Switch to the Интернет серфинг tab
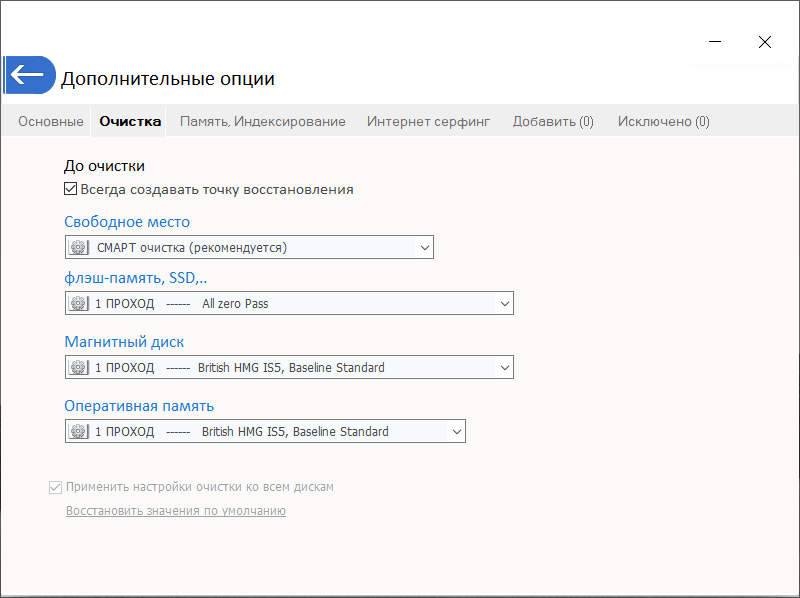 tap(428, 121)
